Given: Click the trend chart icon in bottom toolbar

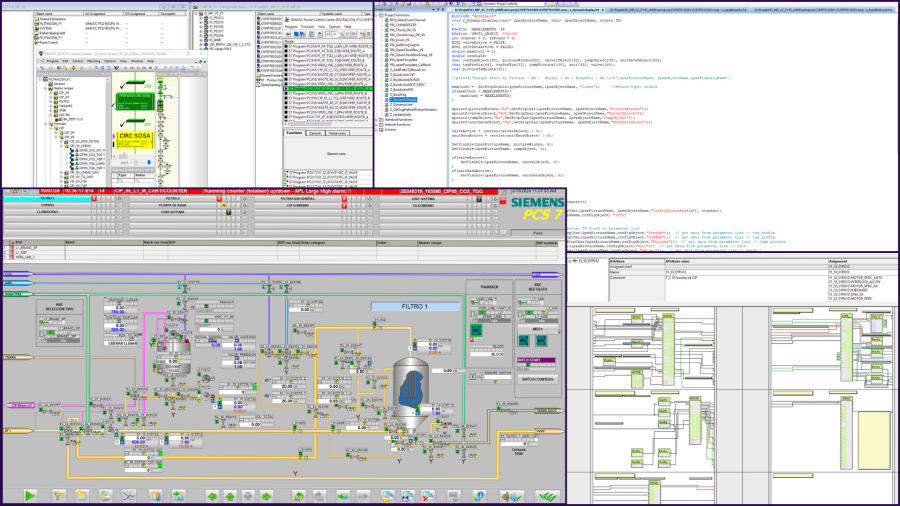Looking at the screenshot, I should (129, 495).
